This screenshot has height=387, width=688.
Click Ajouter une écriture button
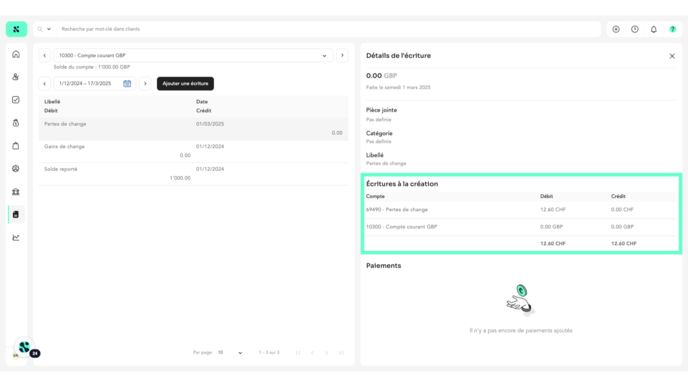click(x=185, y=83)
